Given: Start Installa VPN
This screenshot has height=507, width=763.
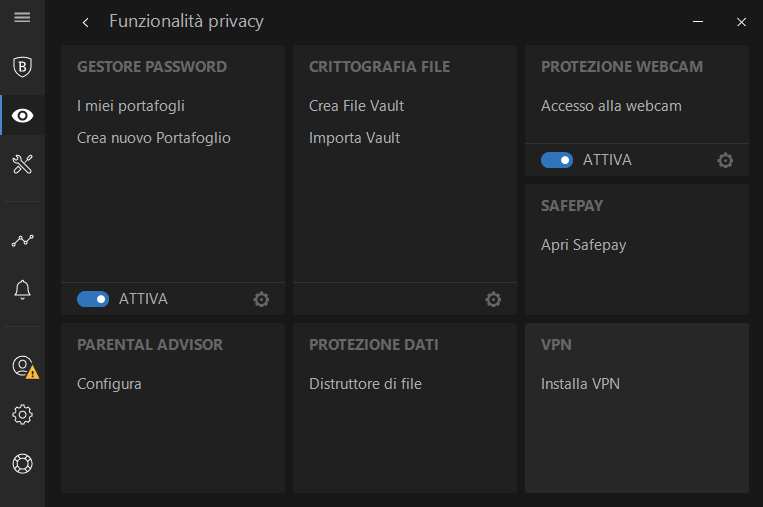Looking at the screenshot, I should coord(580,384).
